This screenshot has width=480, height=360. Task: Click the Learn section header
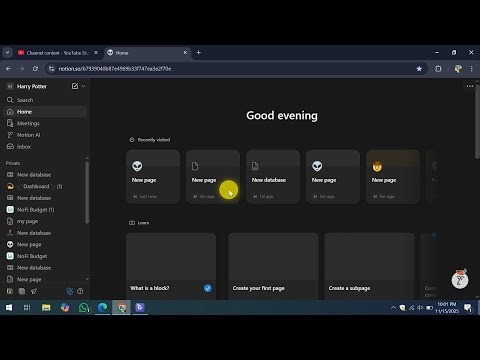click(x=139, y=223)
